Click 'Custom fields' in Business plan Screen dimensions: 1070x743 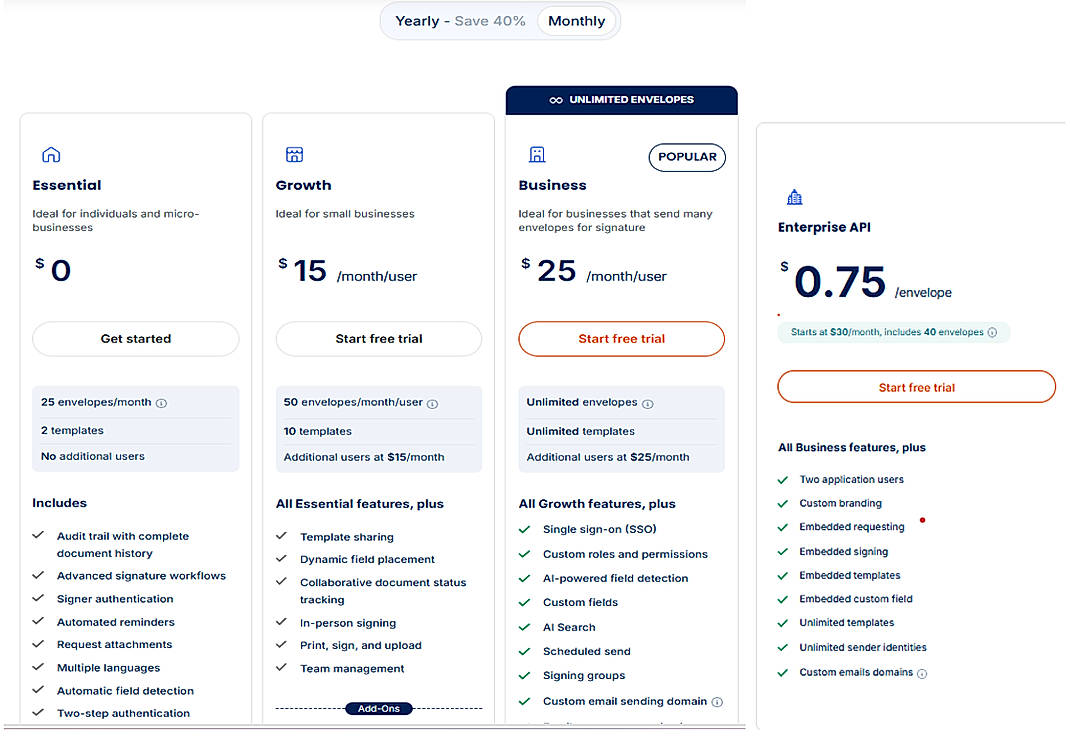[x=580, y=602]
